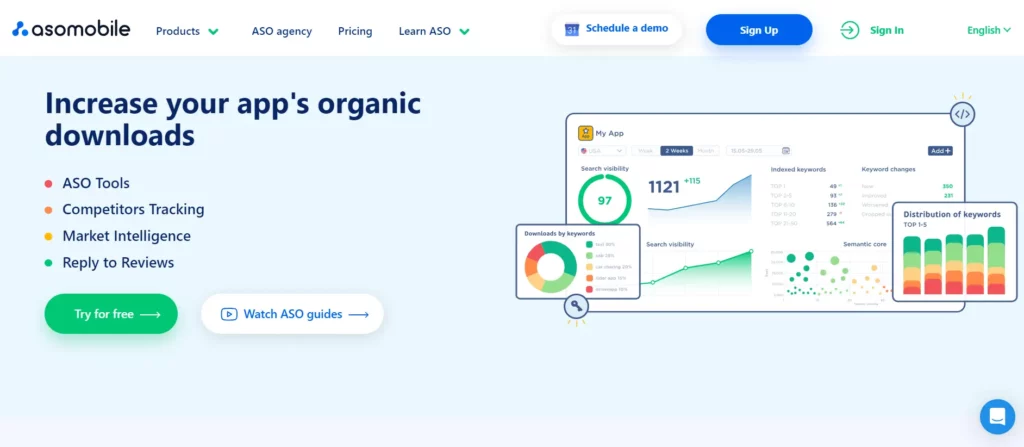Click the date range calendar icon
The image size is (1024, 447).
(786, 151)
